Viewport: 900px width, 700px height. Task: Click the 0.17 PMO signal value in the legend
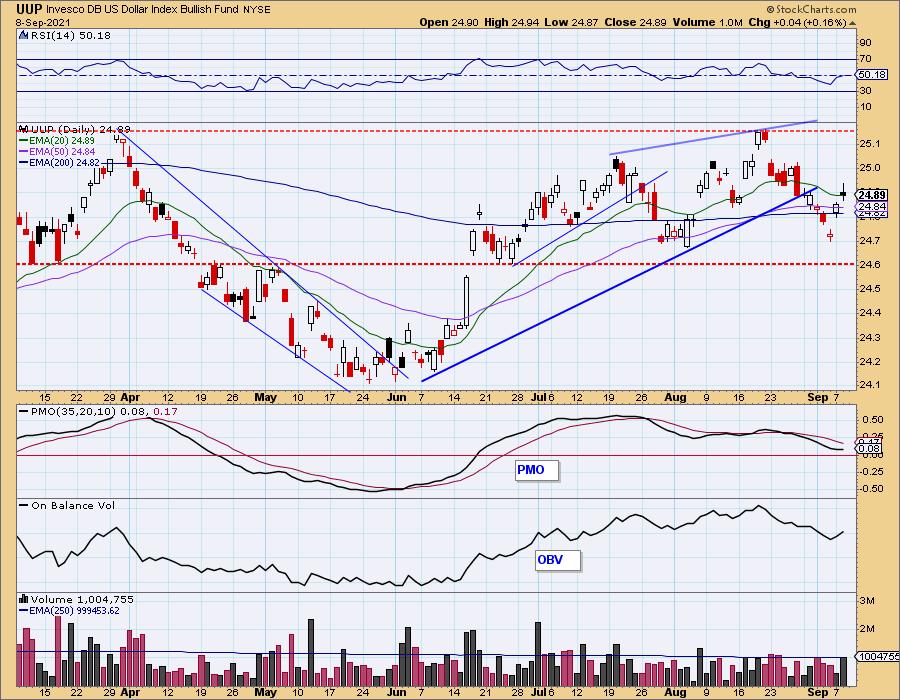166,412
